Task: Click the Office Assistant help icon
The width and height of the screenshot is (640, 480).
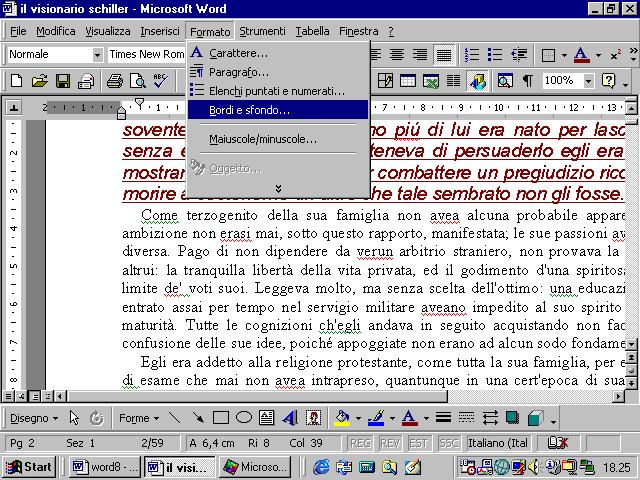Action: [608, 81]
